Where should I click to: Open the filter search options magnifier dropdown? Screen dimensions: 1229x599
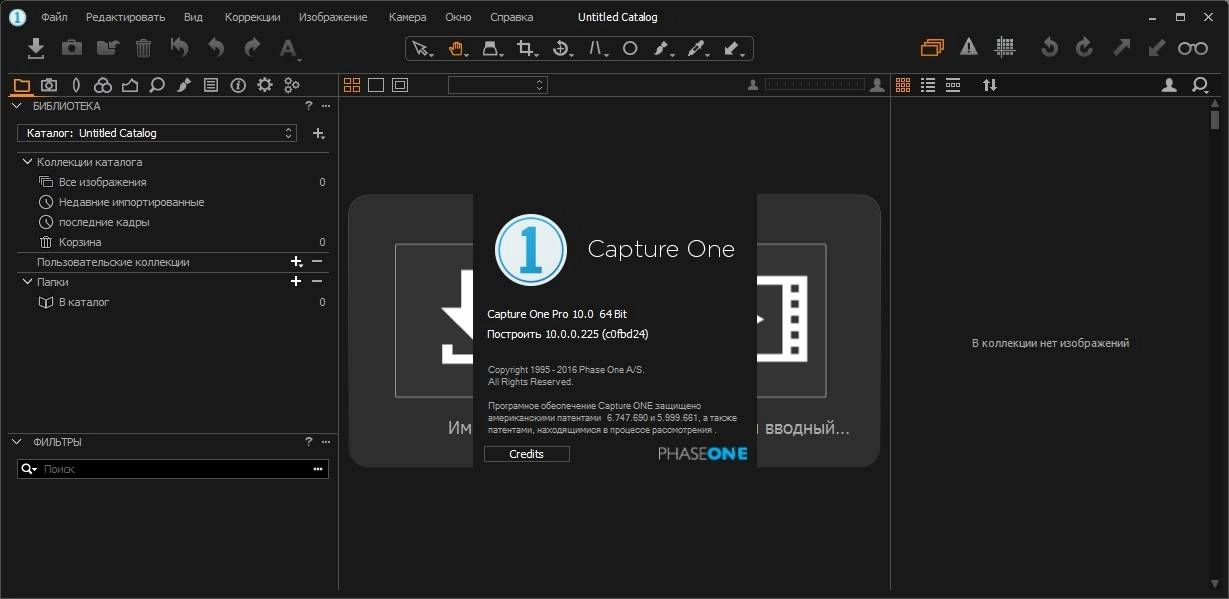29,468
